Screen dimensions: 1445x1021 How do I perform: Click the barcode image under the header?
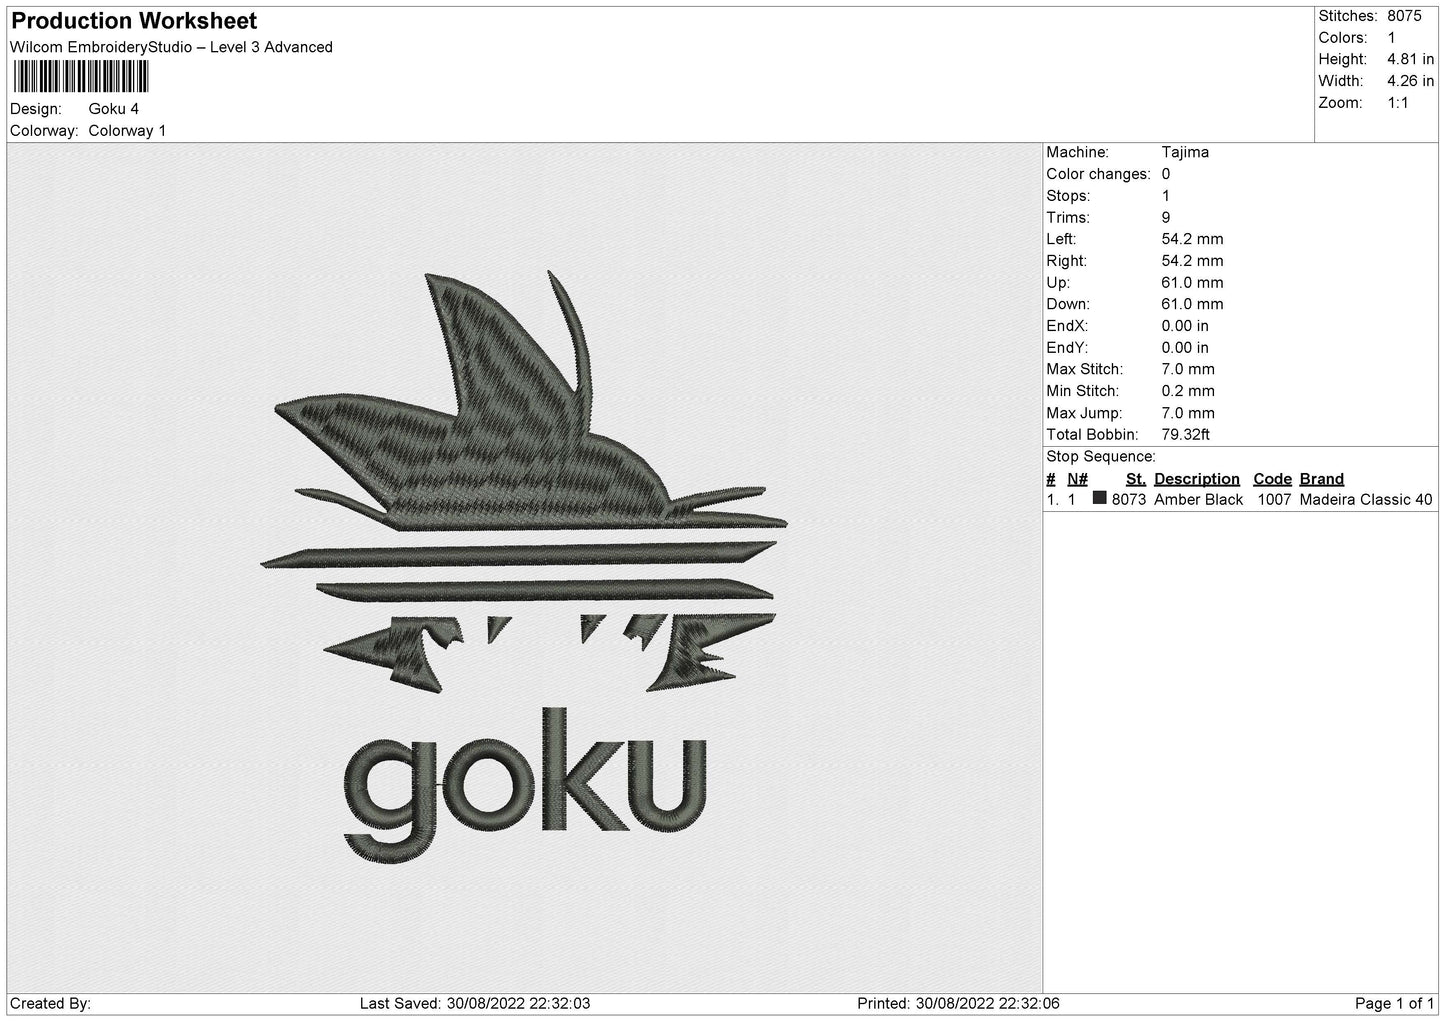[x=81, y=77]
